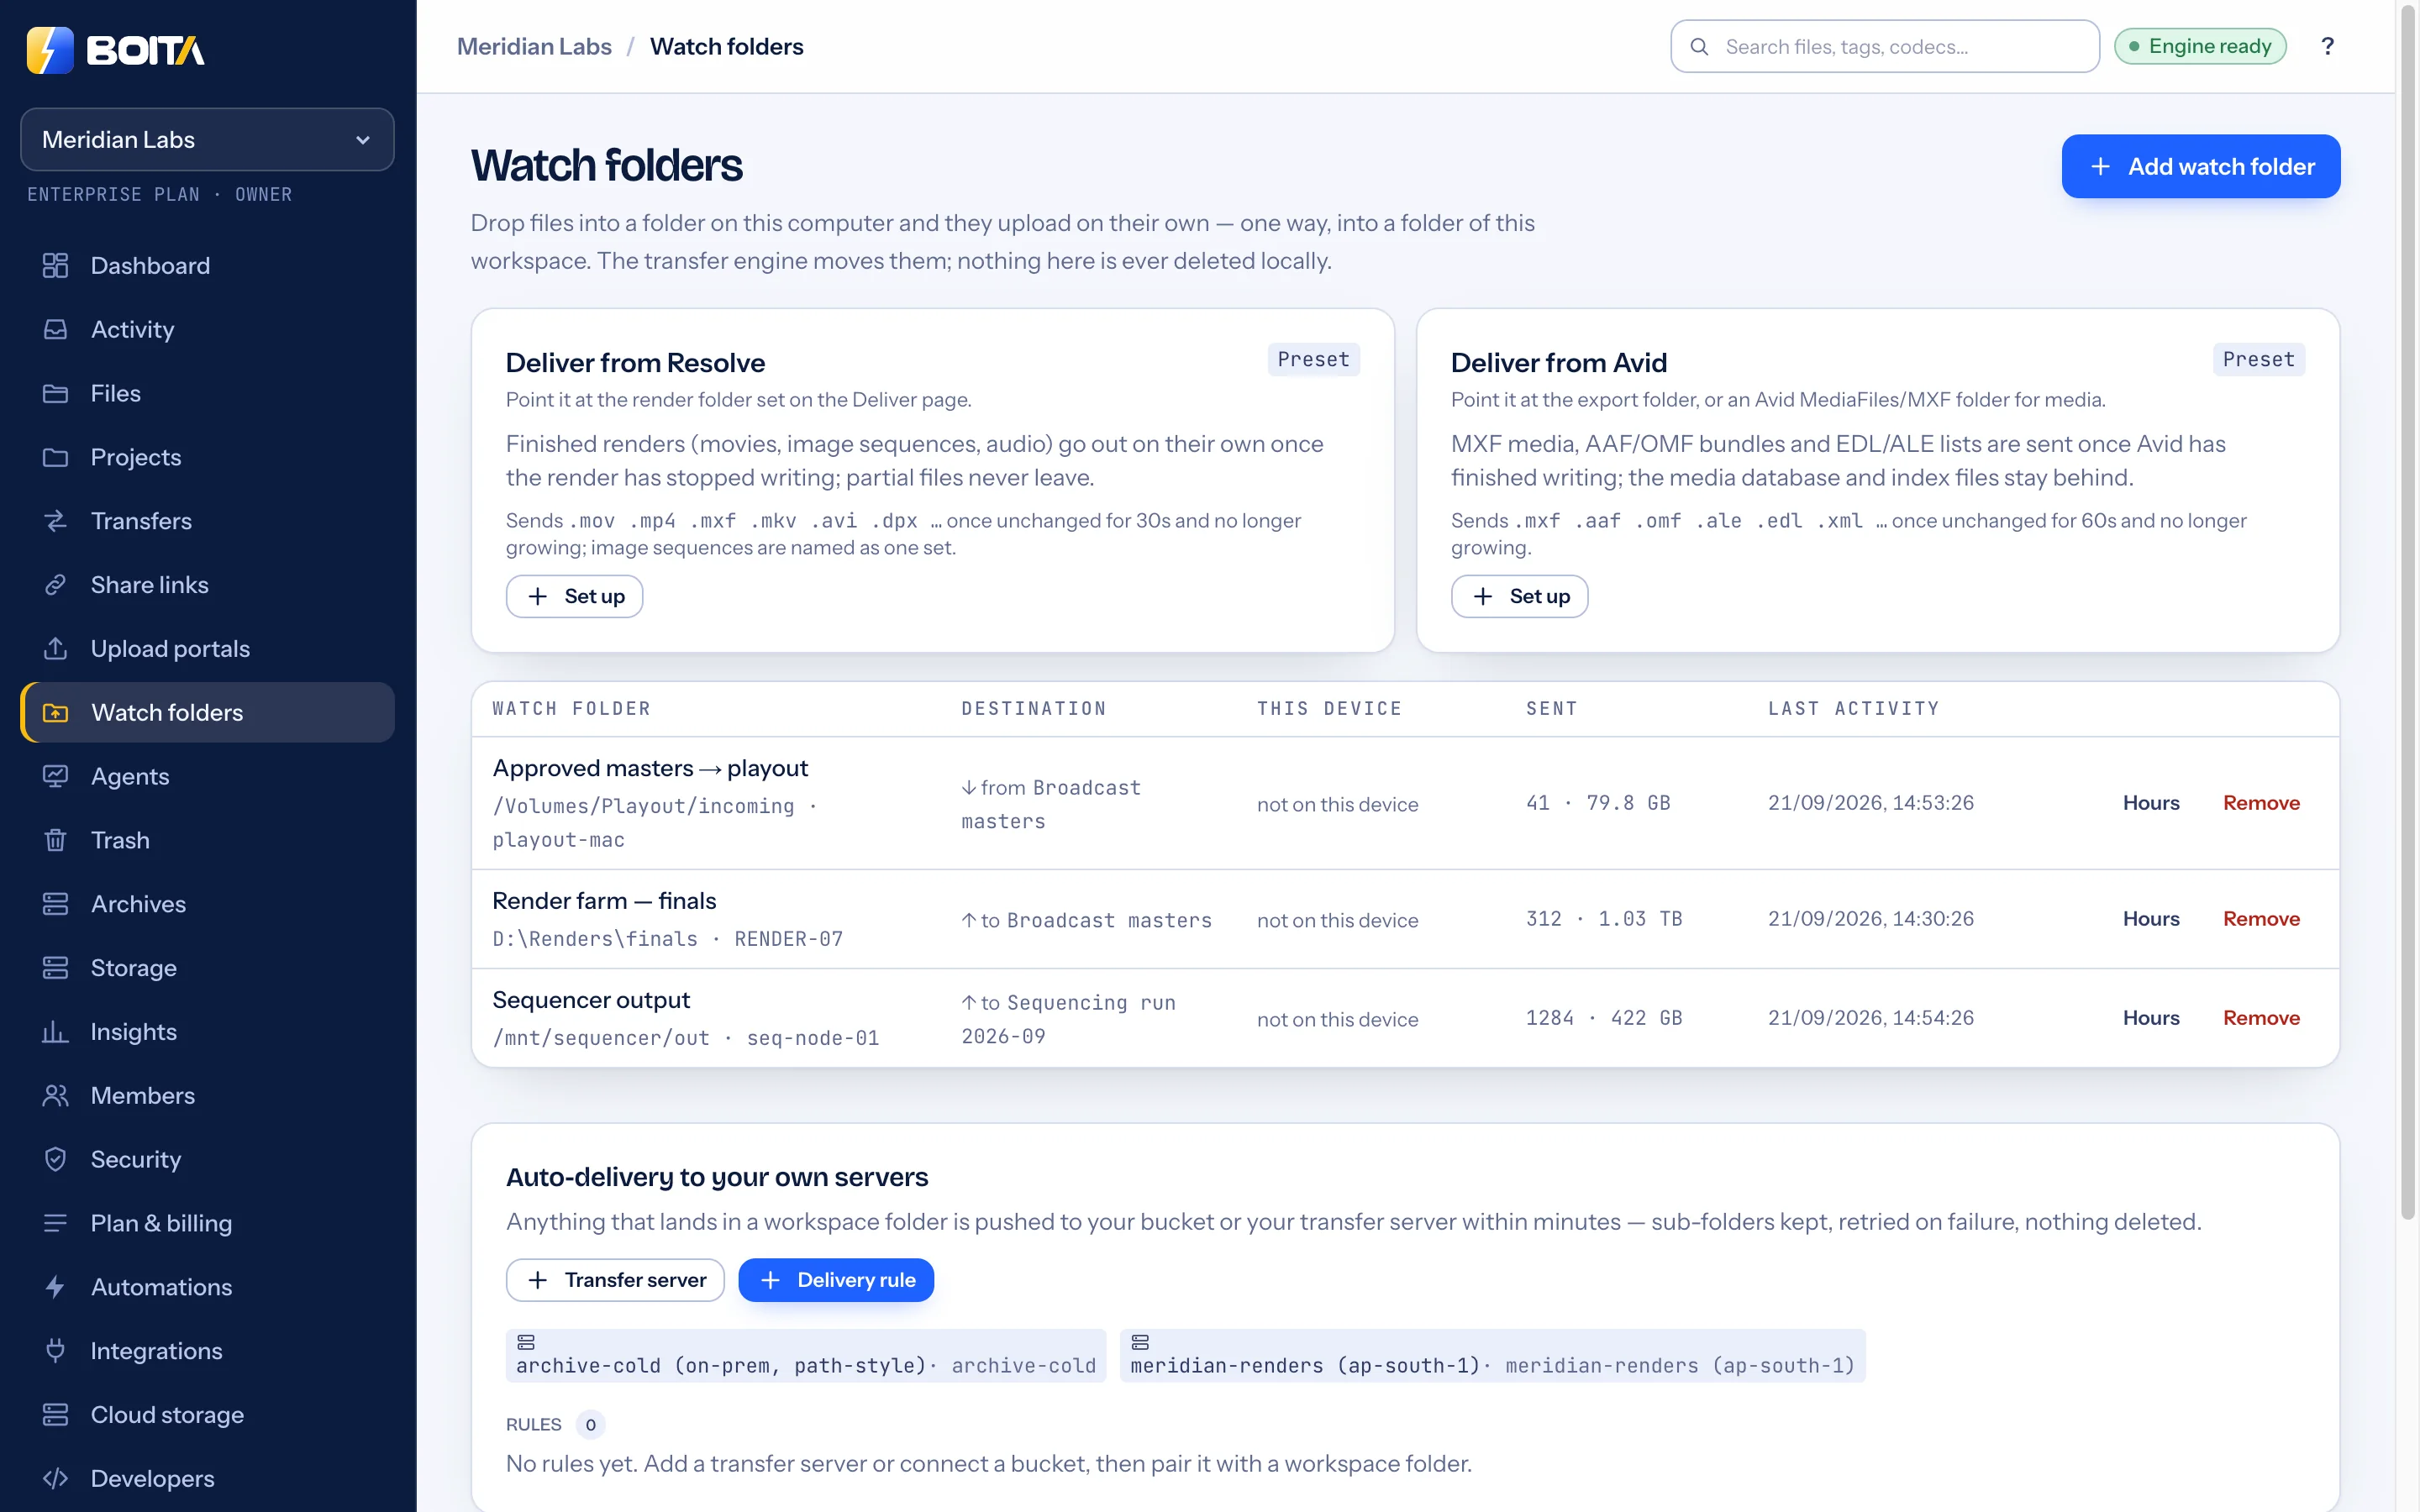Set up the Deliver from Avid preset

tap(1519, 596)
